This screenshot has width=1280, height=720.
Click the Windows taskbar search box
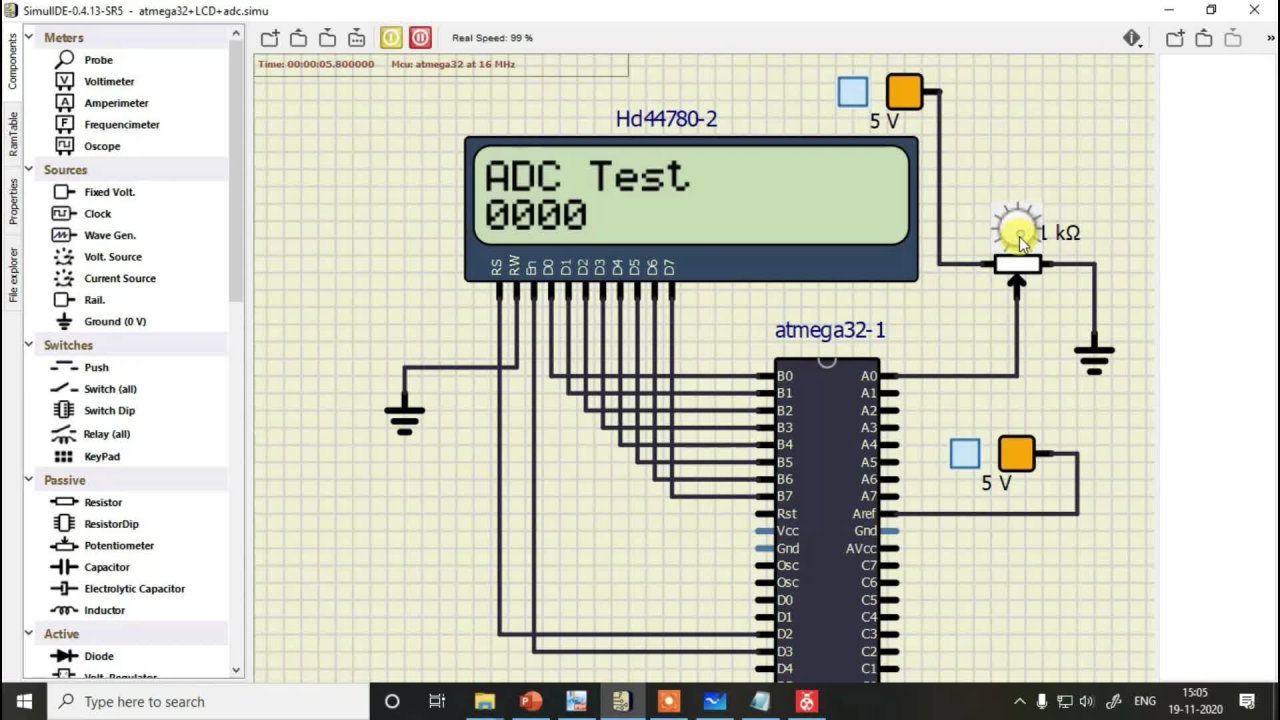pos(208,701)
